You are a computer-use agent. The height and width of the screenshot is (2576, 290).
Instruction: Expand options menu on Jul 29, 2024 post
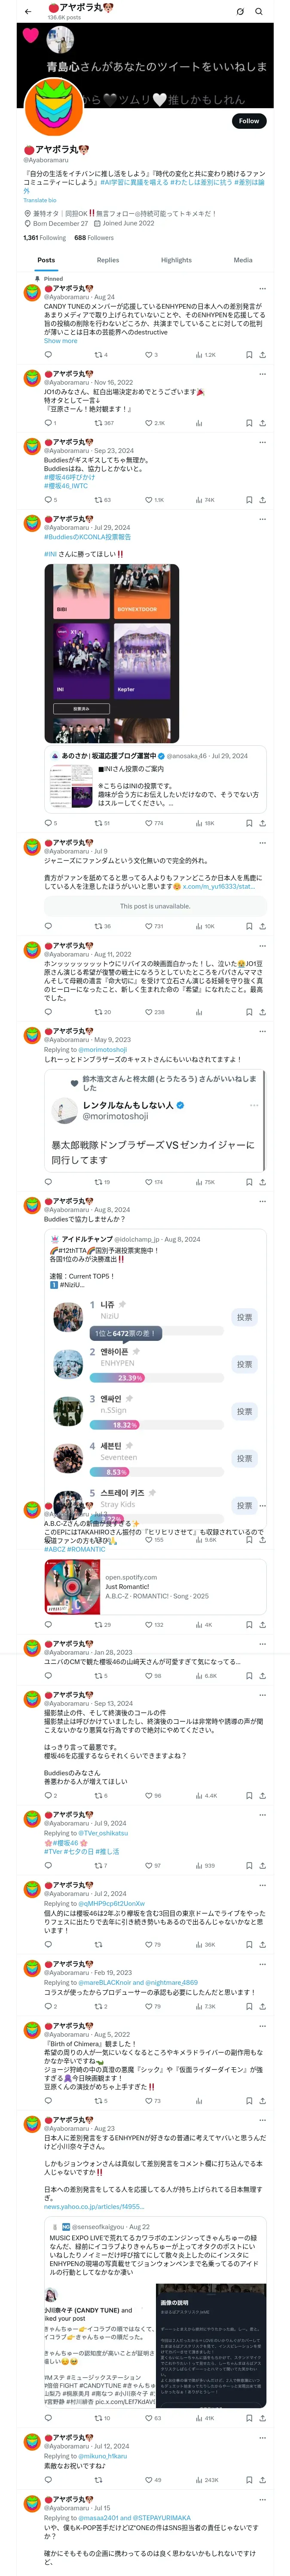pos(262,518)
